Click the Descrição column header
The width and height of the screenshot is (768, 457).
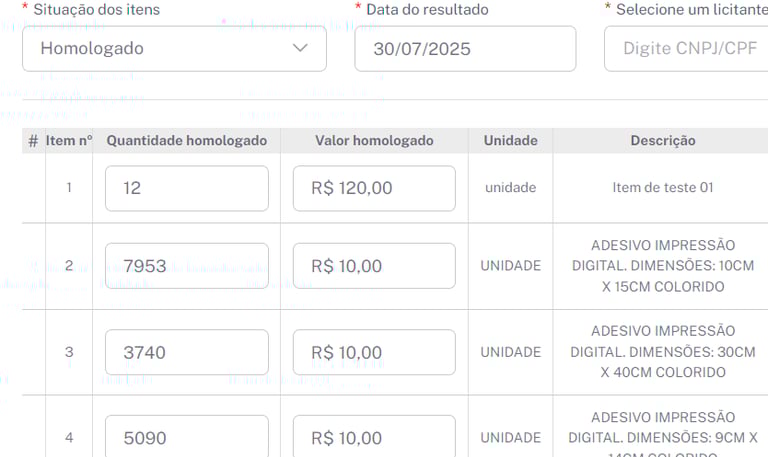point(663,141)
